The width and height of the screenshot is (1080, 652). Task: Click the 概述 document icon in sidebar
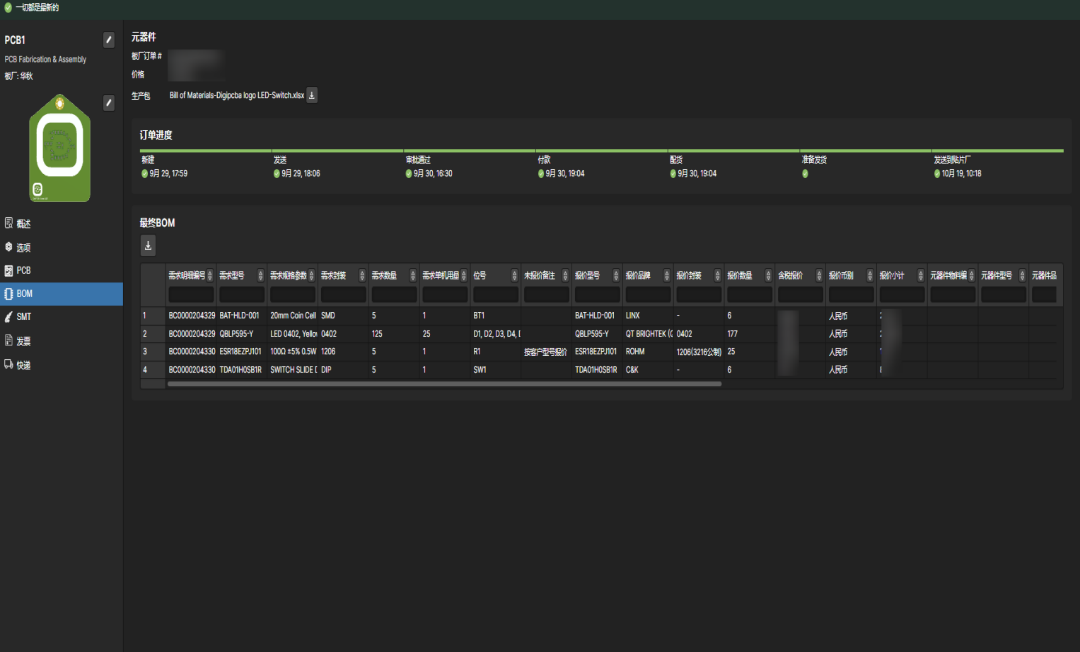tap(9, 222)
